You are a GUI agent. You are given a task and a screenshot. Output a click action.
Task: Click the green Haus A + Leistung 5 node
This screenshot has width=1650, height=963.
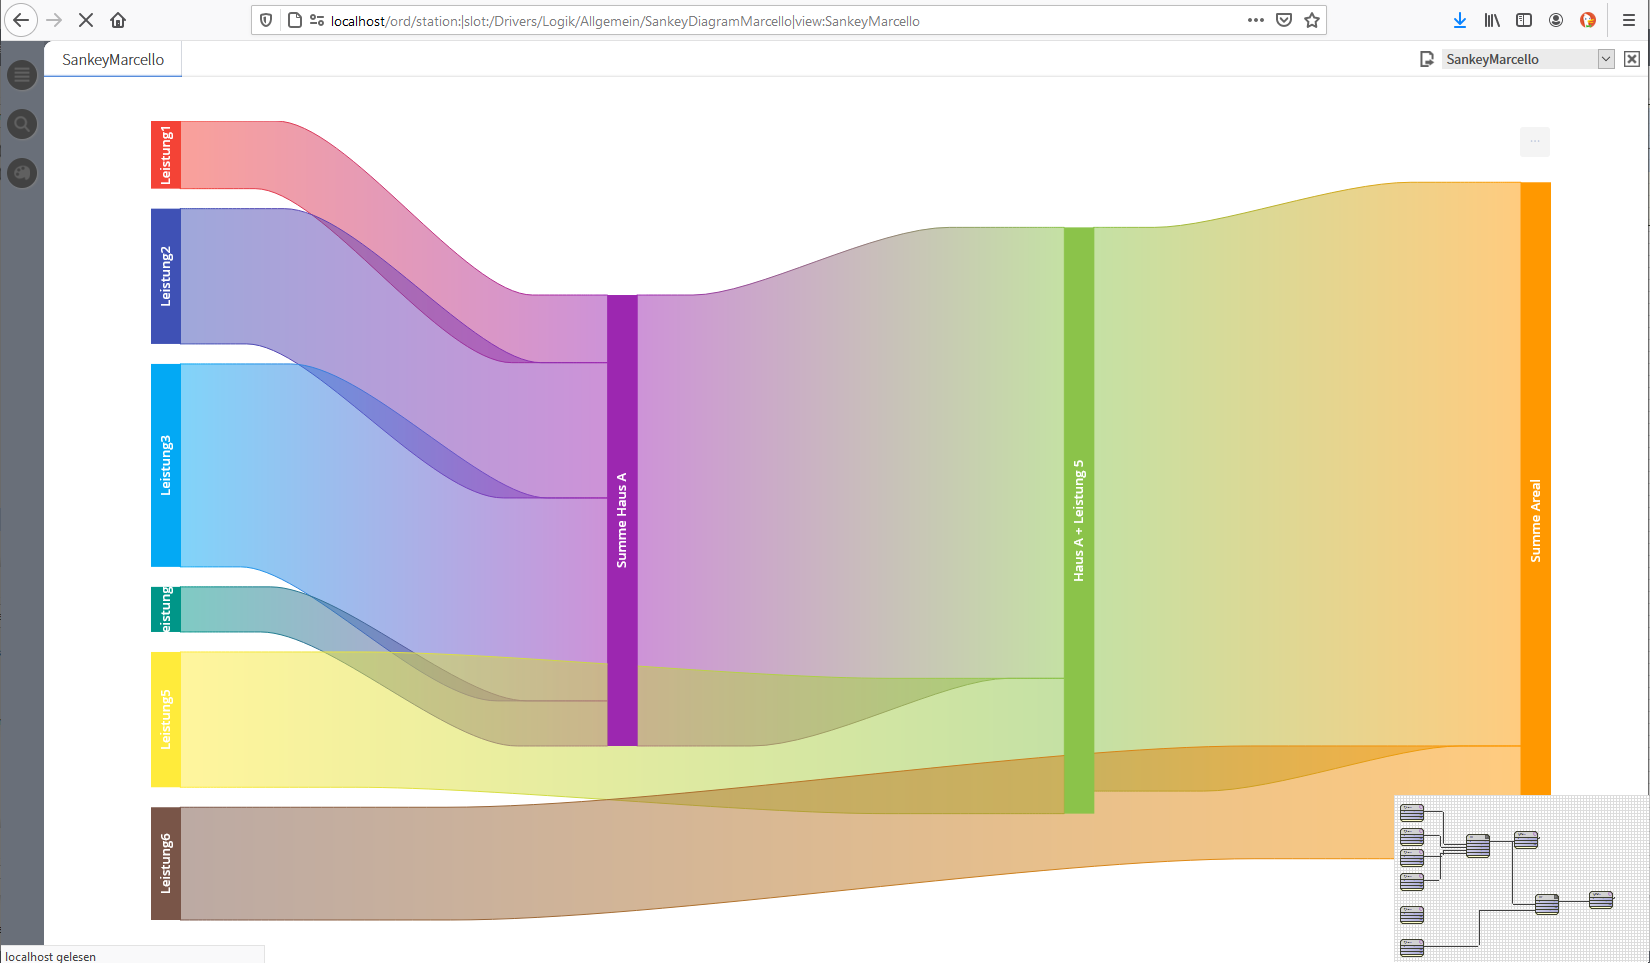click(1079, 520)
